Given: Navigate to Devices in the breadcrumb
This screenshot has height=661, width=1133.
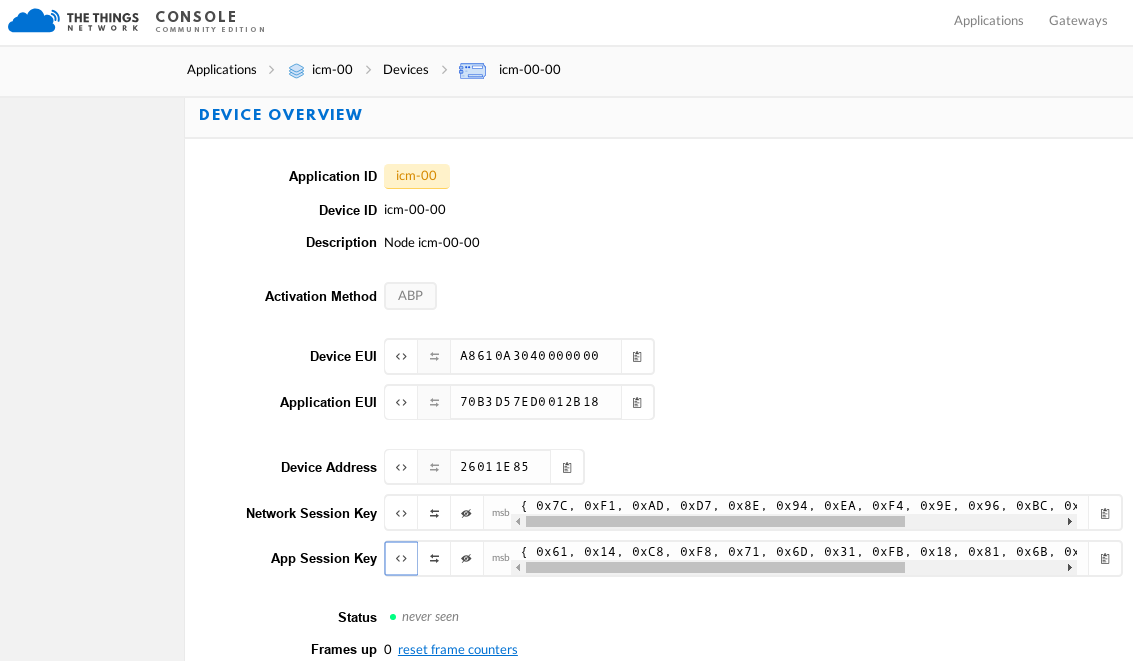Looking at the screenshot, I should [405, 69].
